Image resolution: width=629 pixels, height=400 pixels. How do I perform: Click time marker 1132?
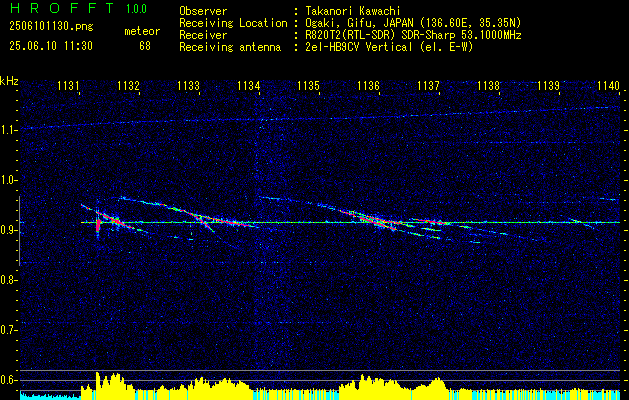click(128, 86)
